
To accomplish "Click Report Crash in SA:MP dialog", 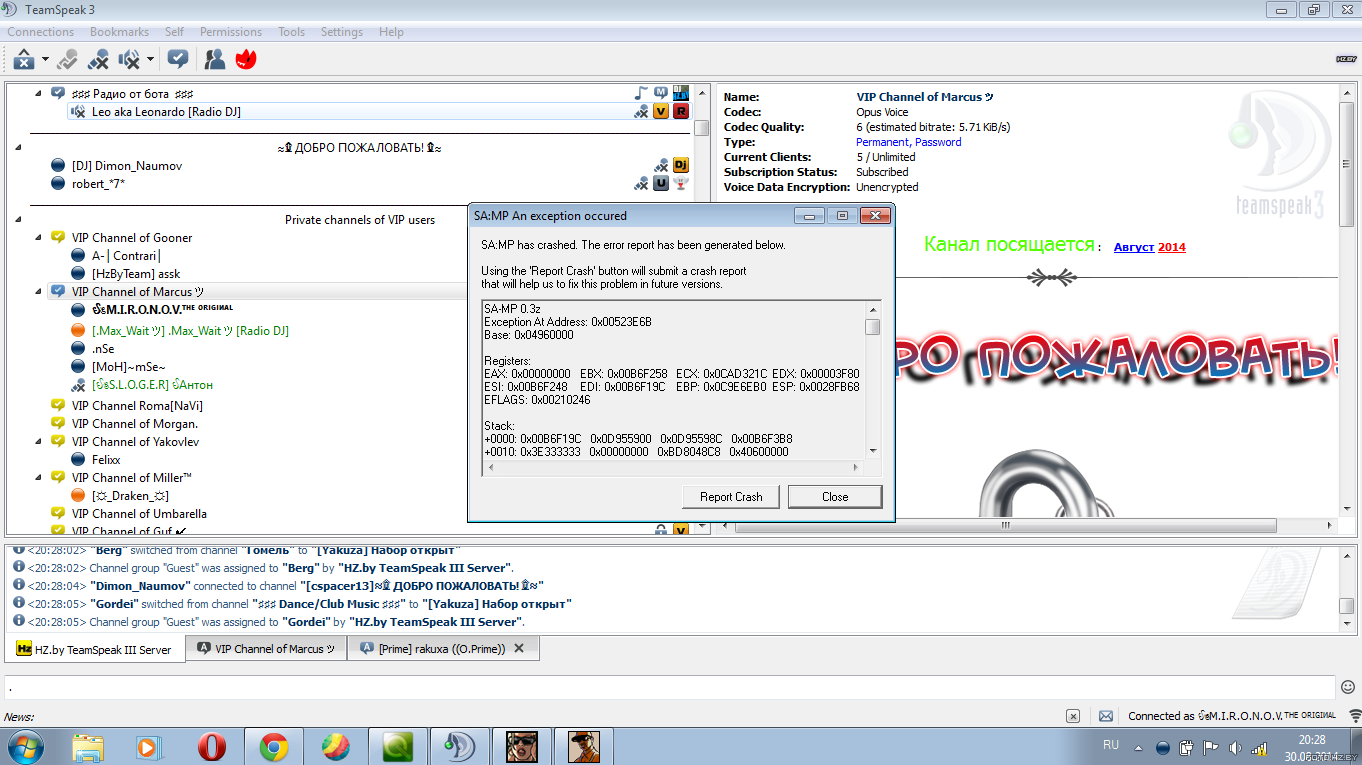I will pos(731,496).
